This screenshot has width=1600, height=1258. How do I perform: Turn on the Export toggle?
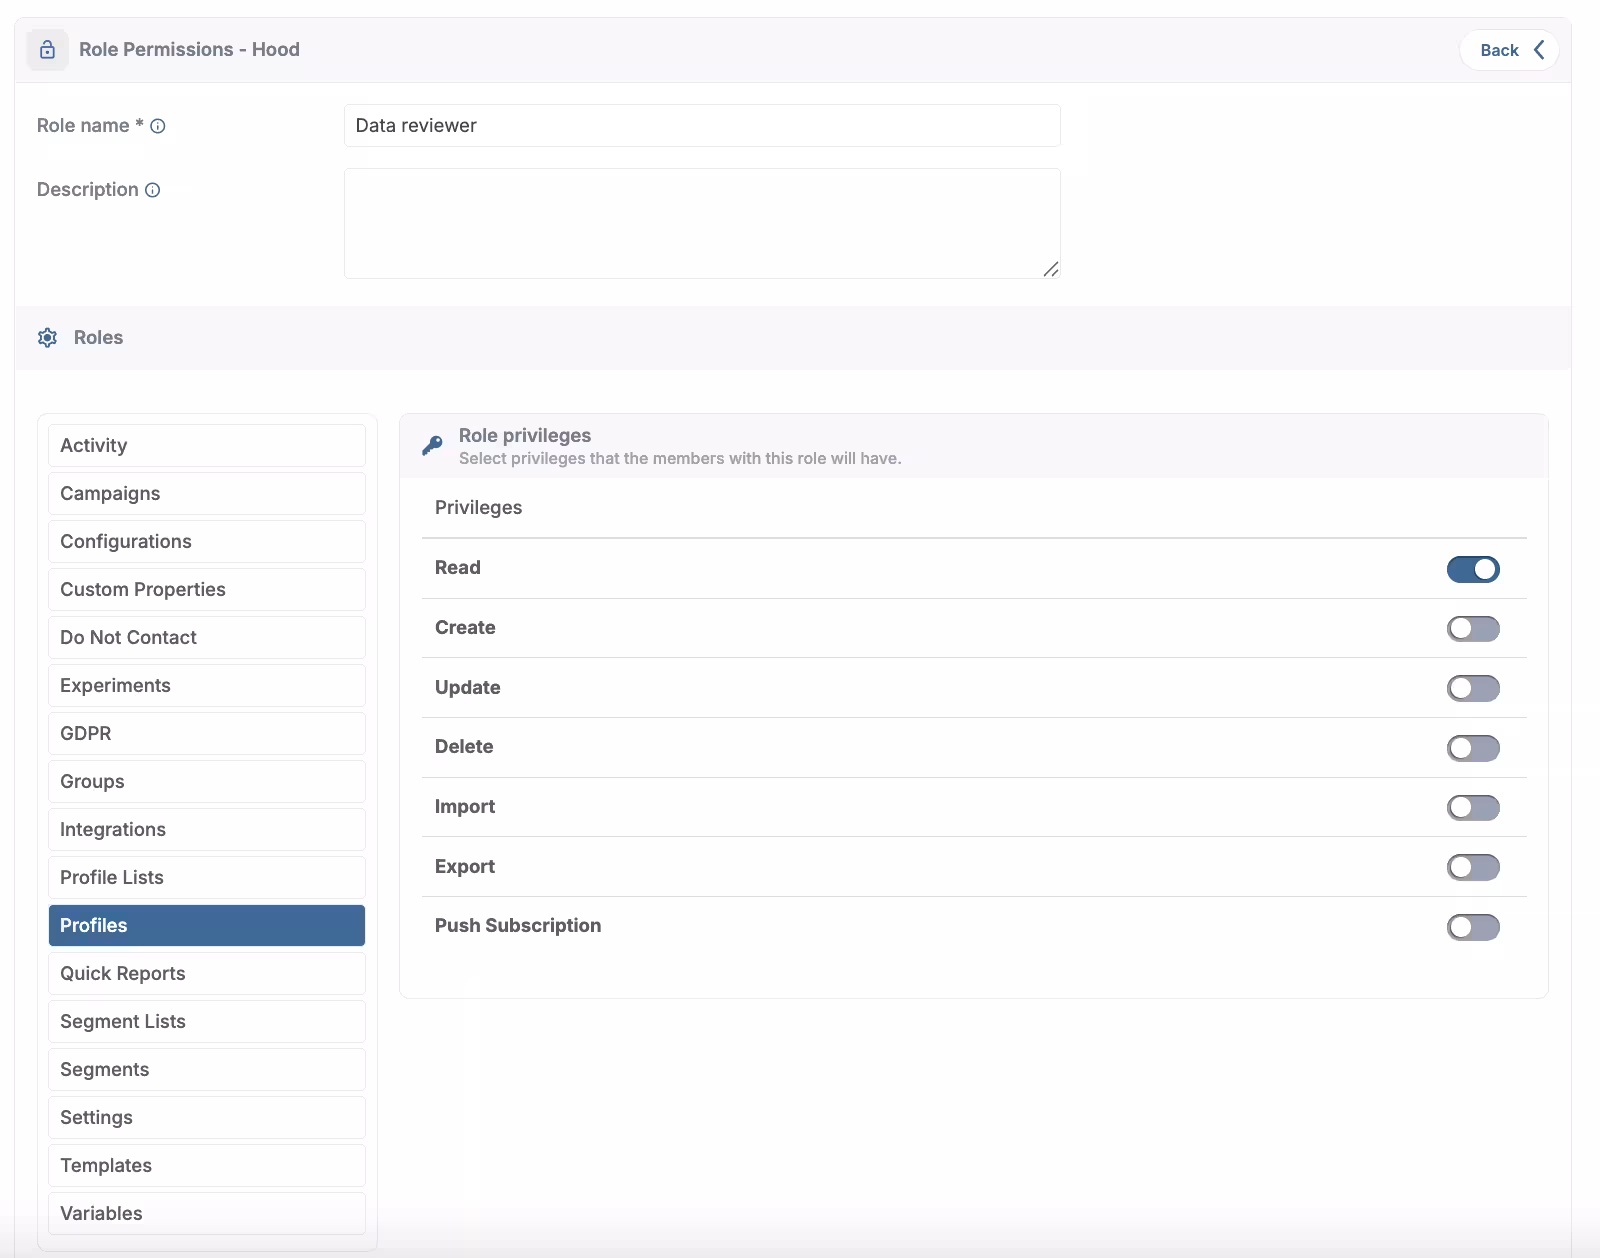1473,867
